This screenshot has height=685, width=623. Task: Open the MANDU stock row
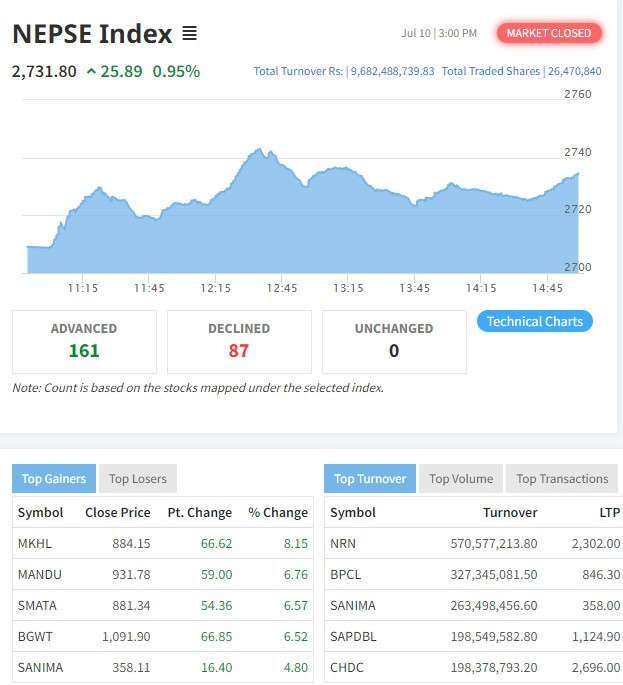tap(37, 574)
